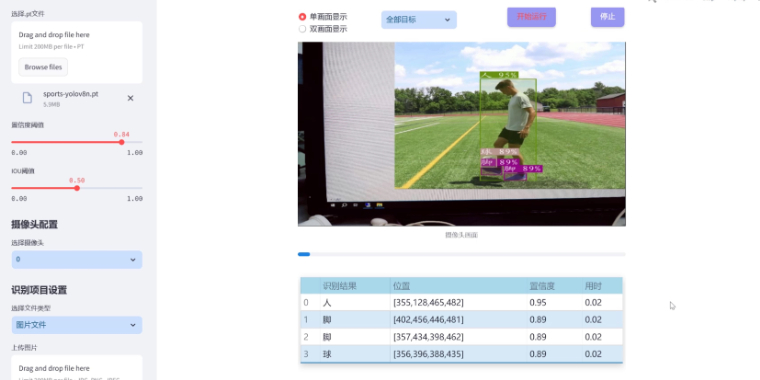
Task: Select the 单画面显示 radio button
Action: tap(302, 16)
